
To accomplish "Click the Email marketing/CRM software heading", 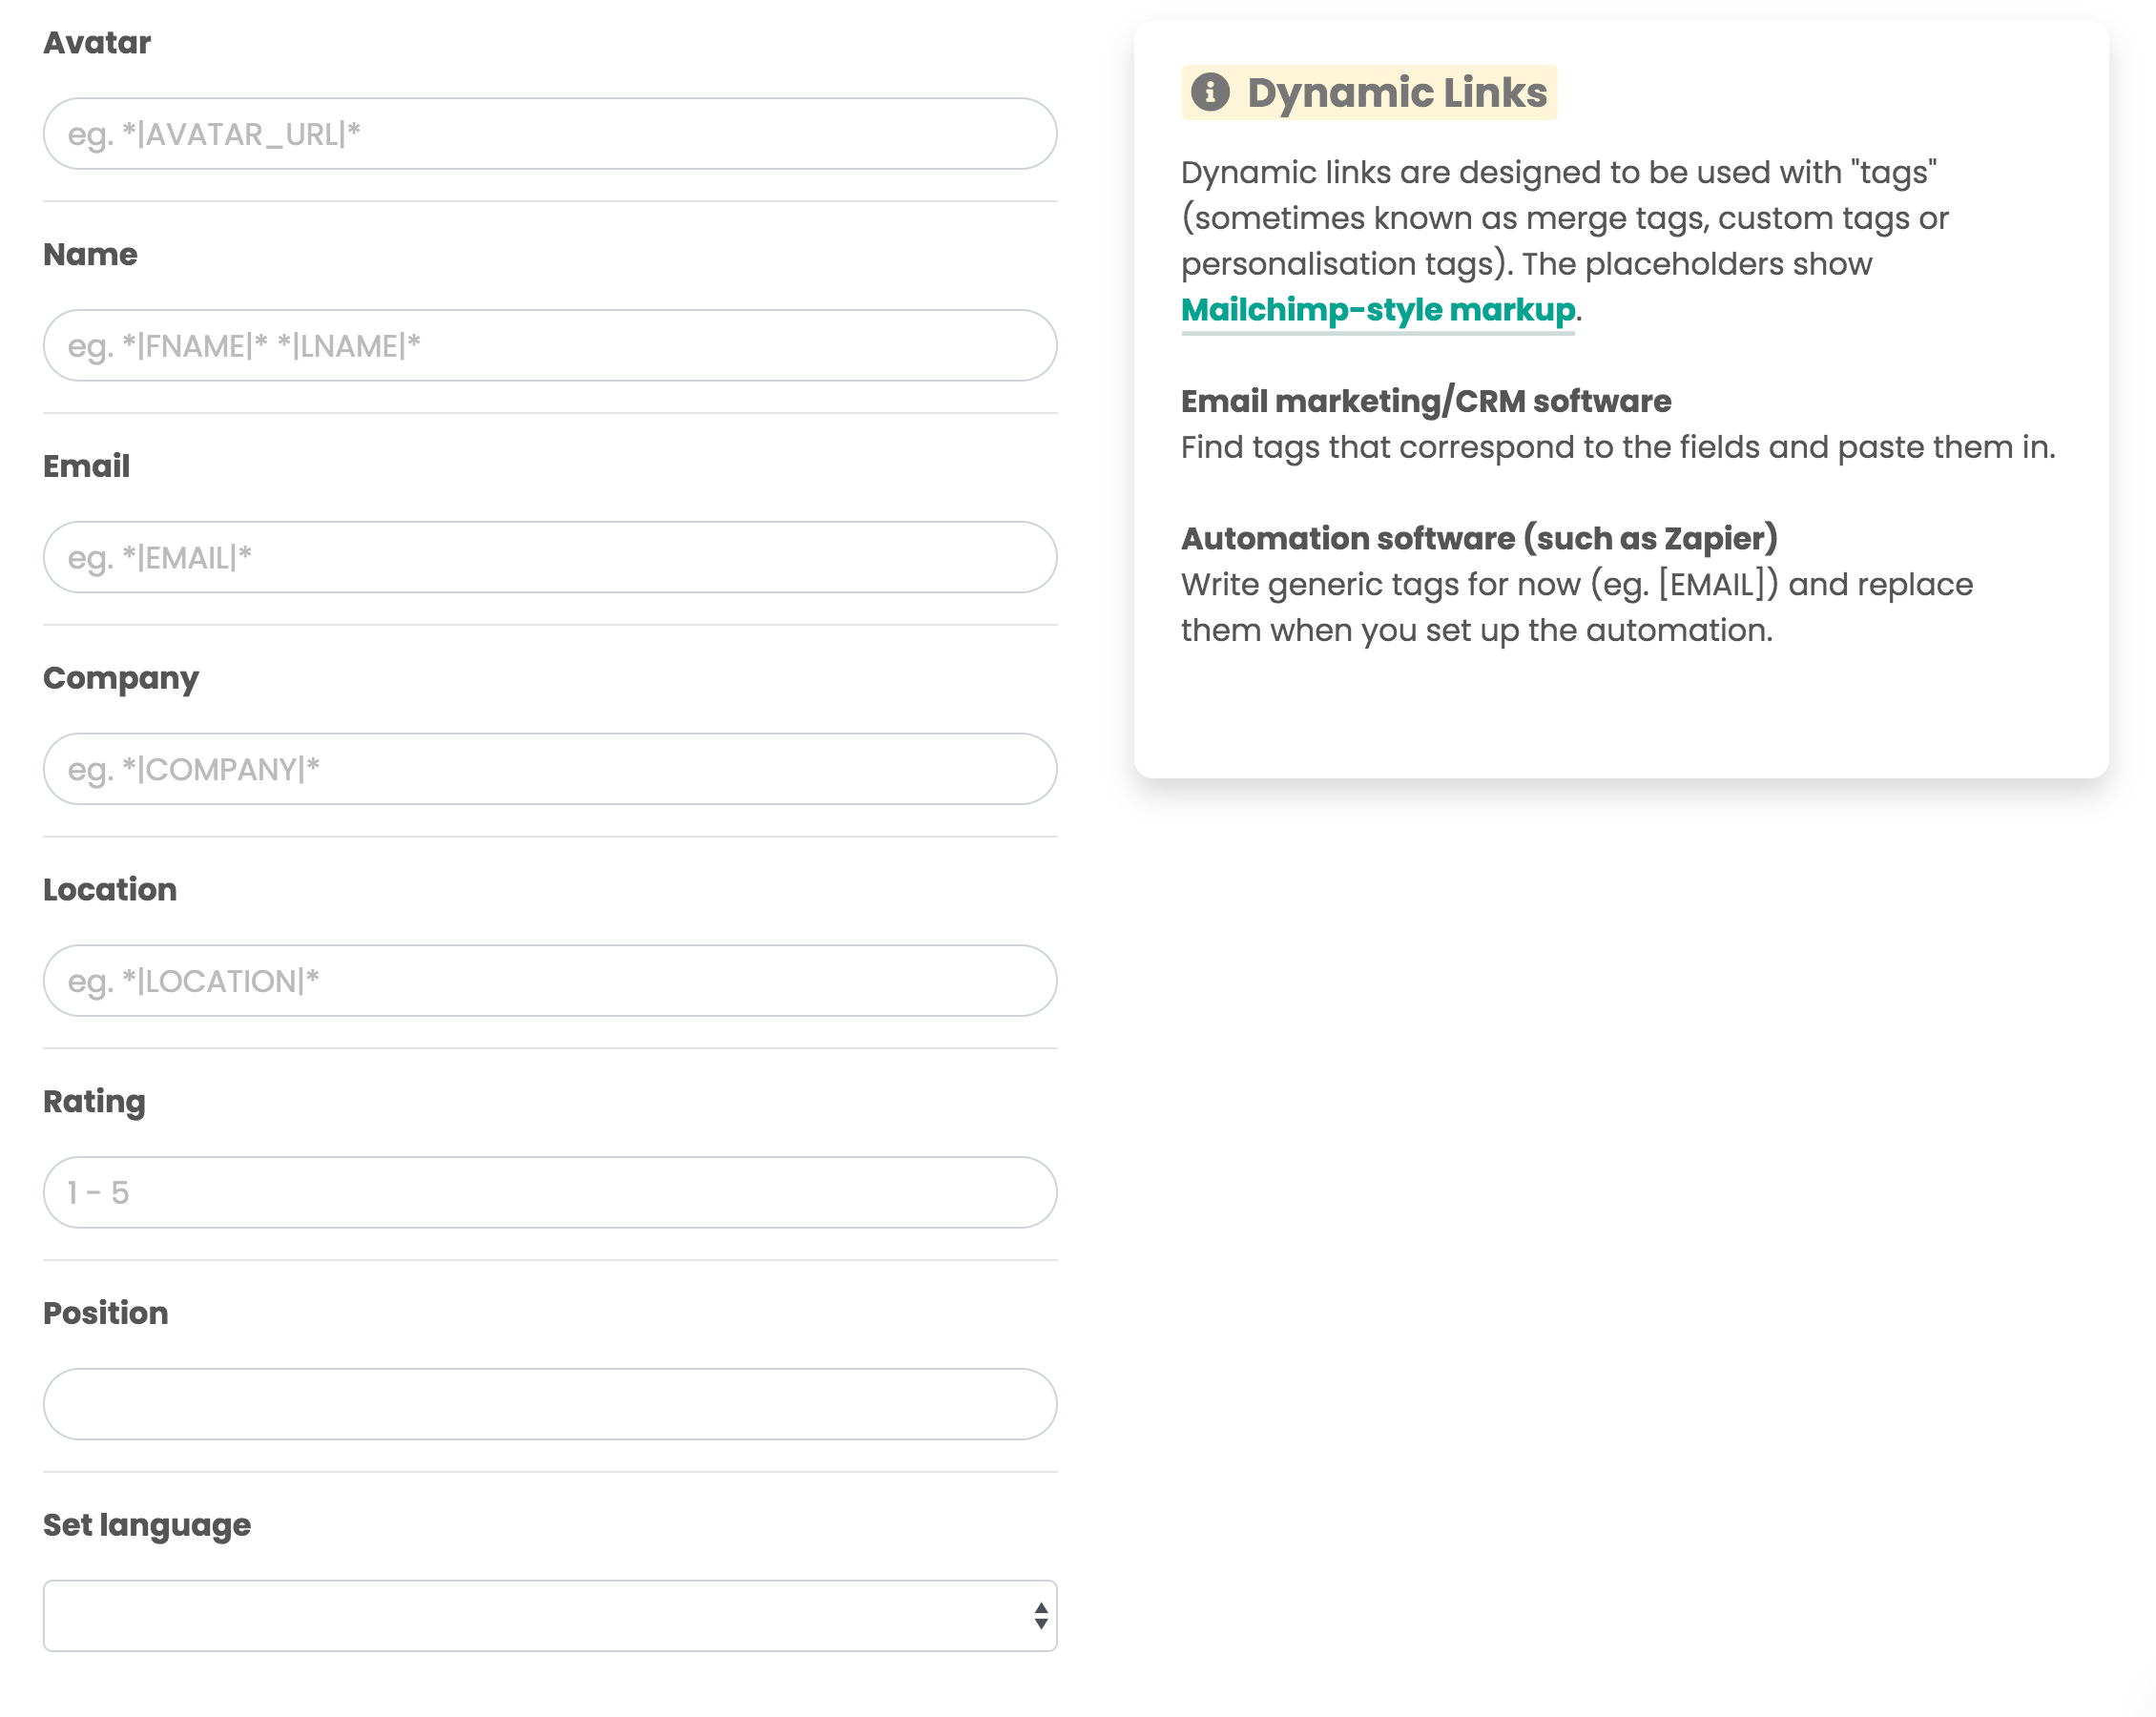I will [1424, 401].
